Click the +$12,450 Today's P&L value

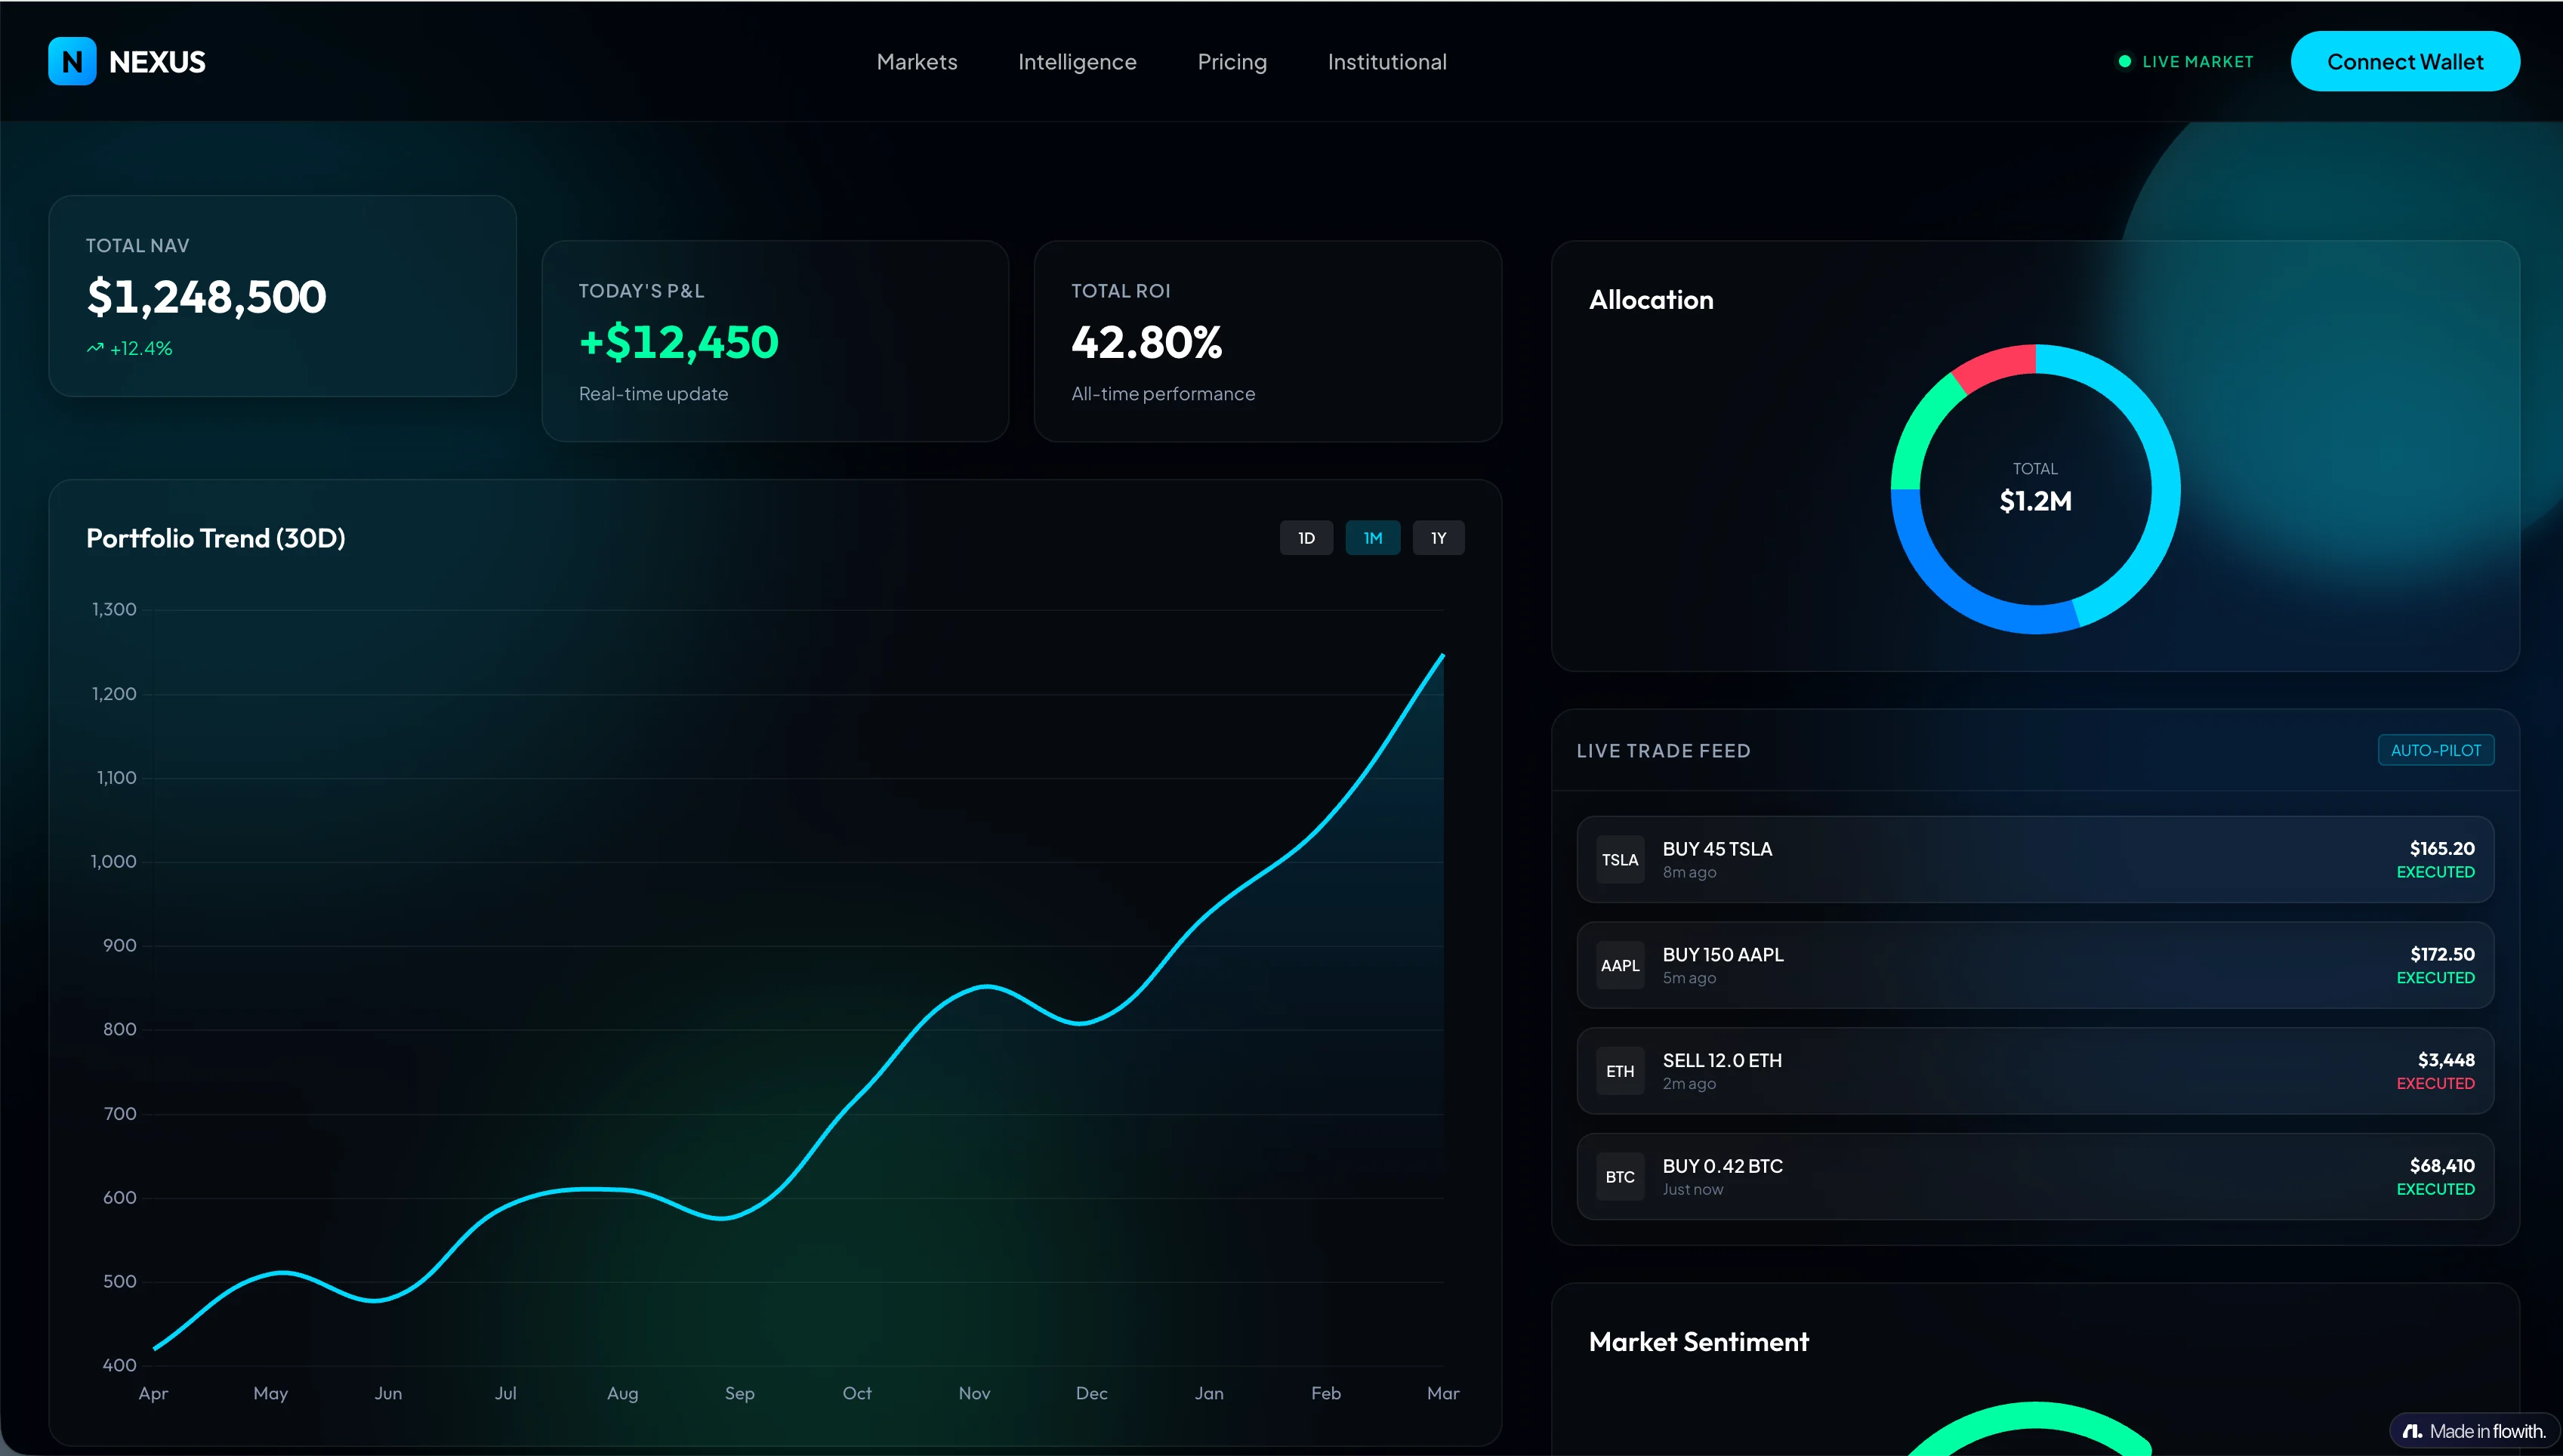tap(679, 342)
